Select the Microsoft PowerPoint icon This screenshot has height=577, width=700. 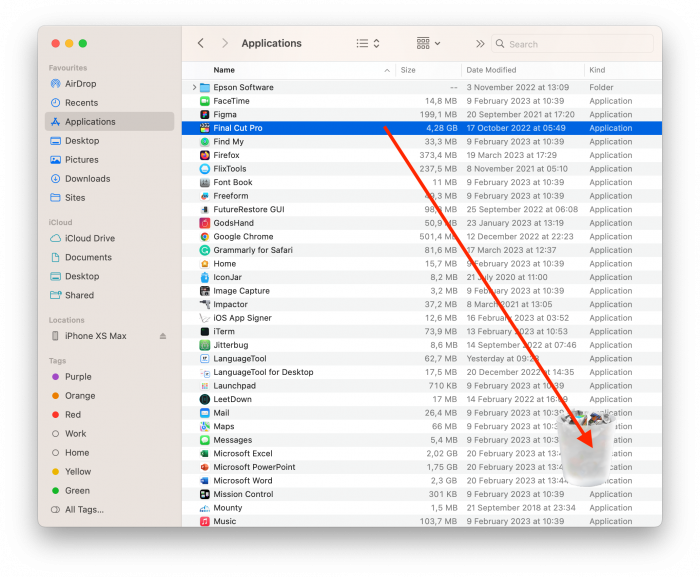(x=204, y=467)
